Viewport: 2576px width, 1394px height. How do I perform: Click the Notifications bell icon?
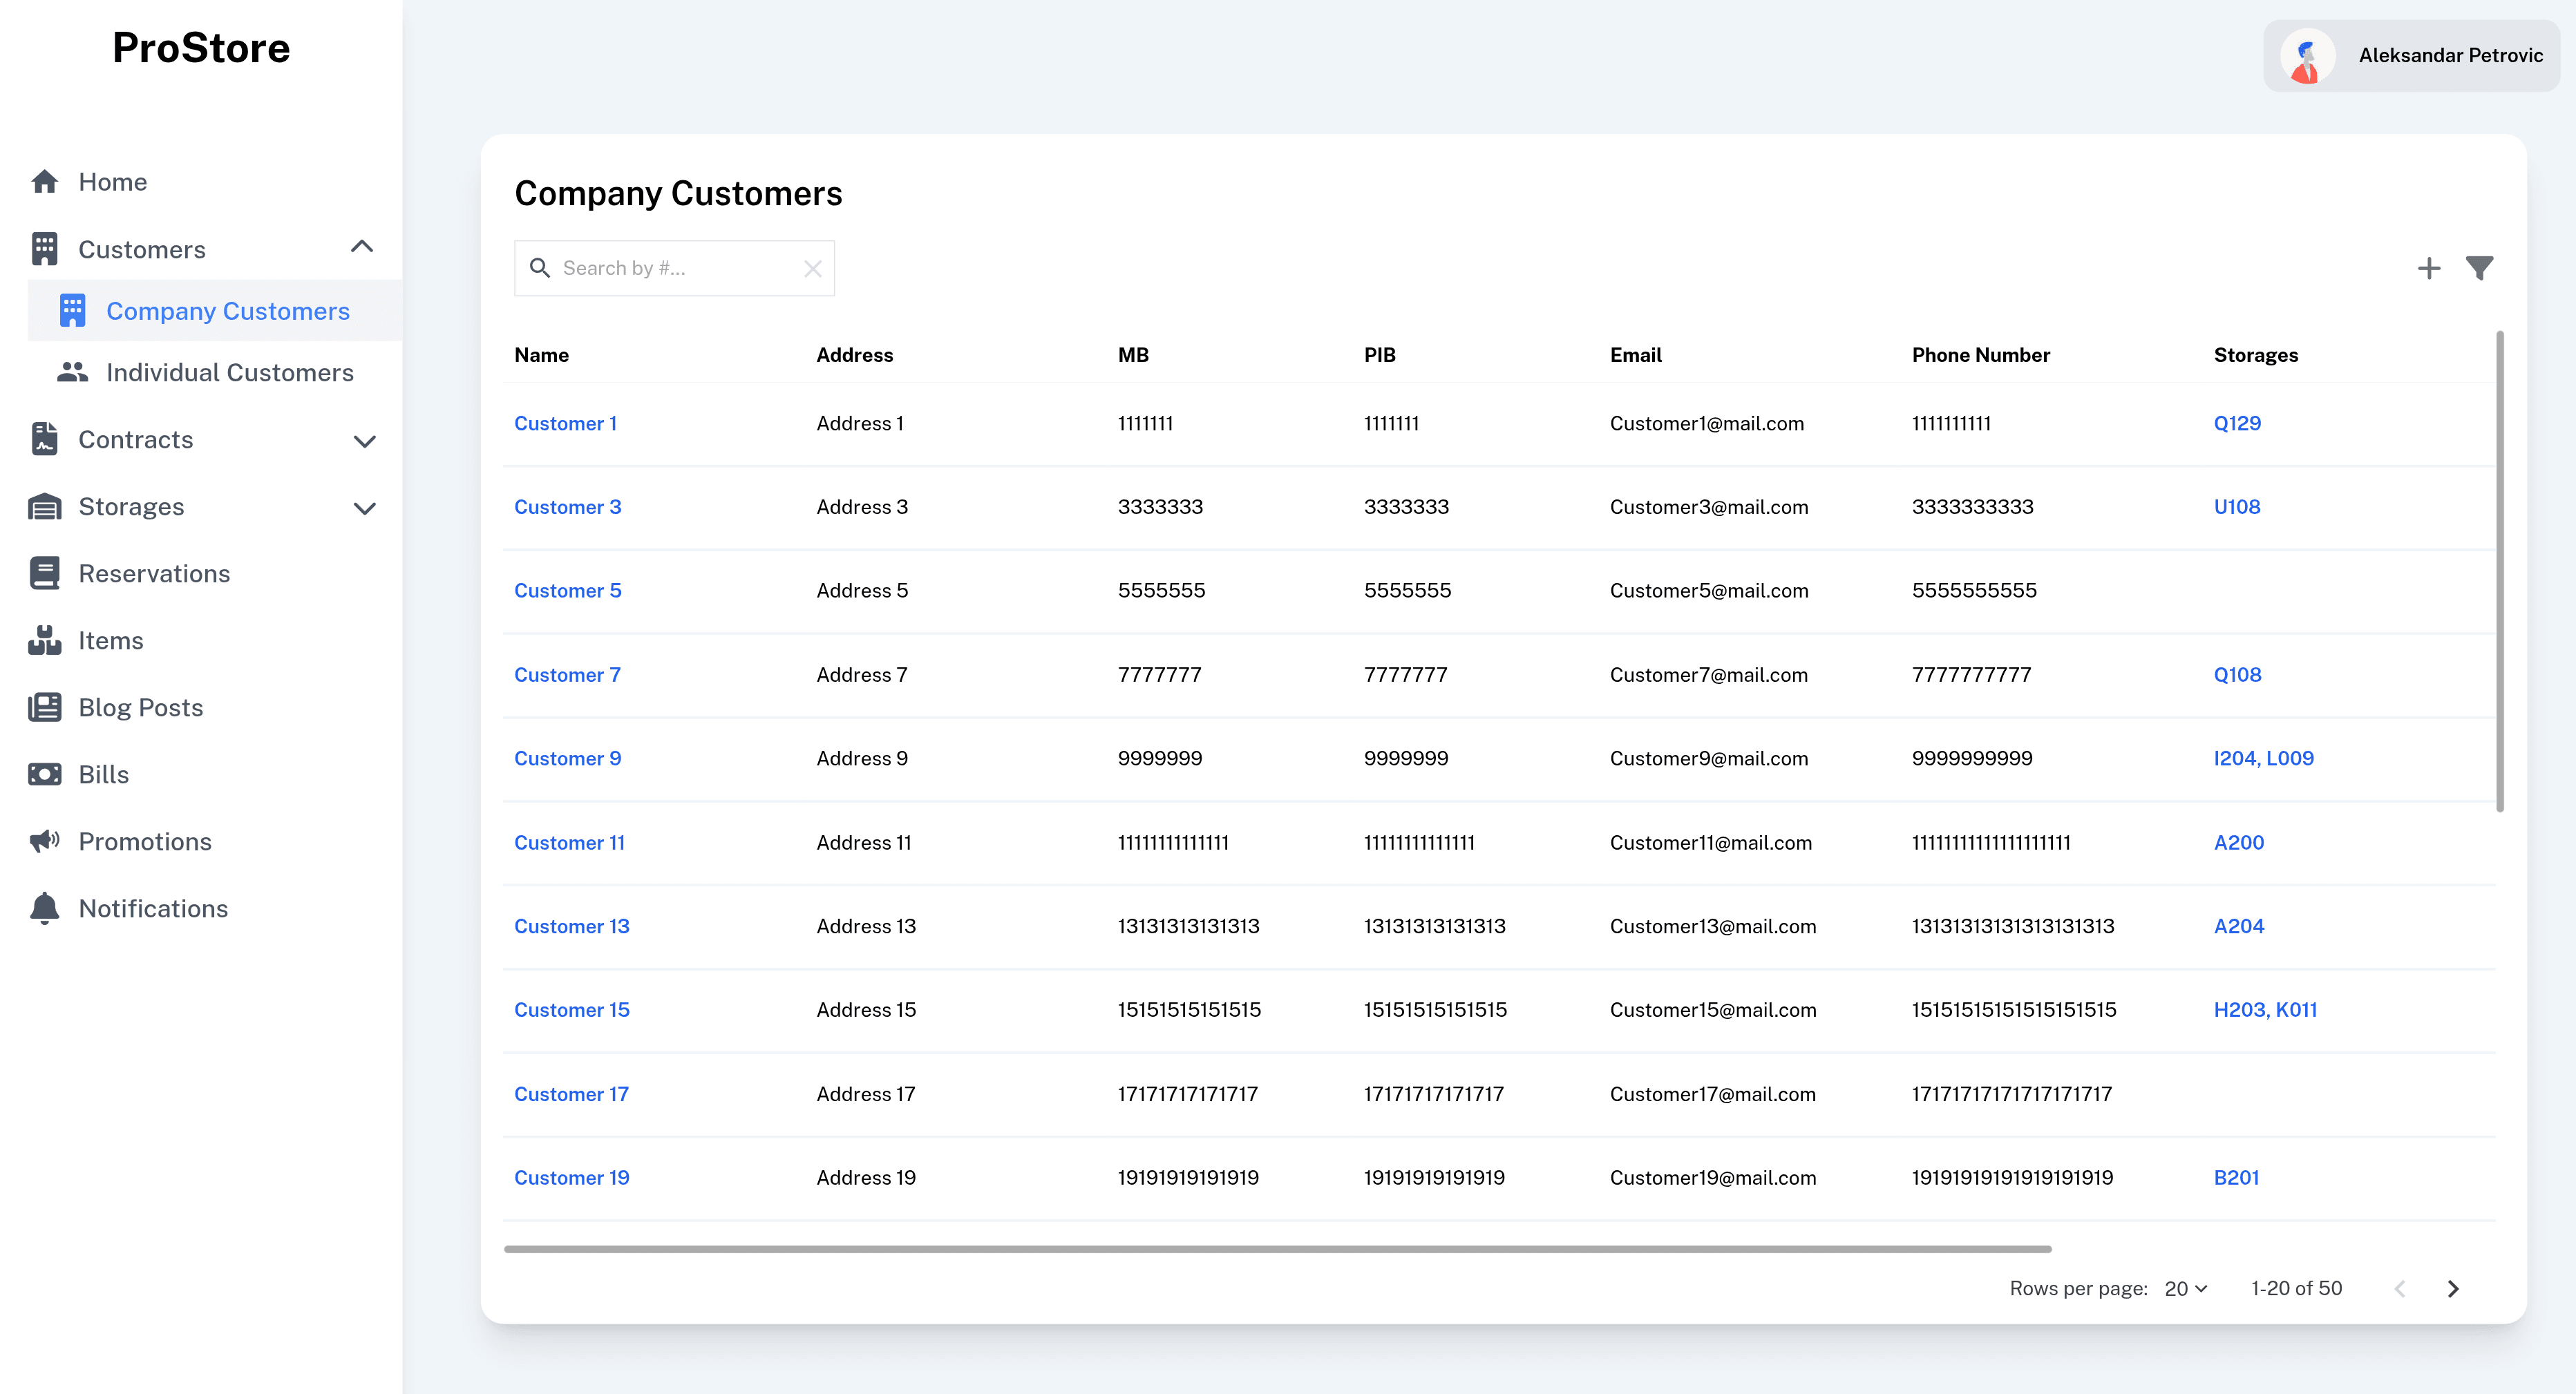pyautogui.click(x=44, y=908)
